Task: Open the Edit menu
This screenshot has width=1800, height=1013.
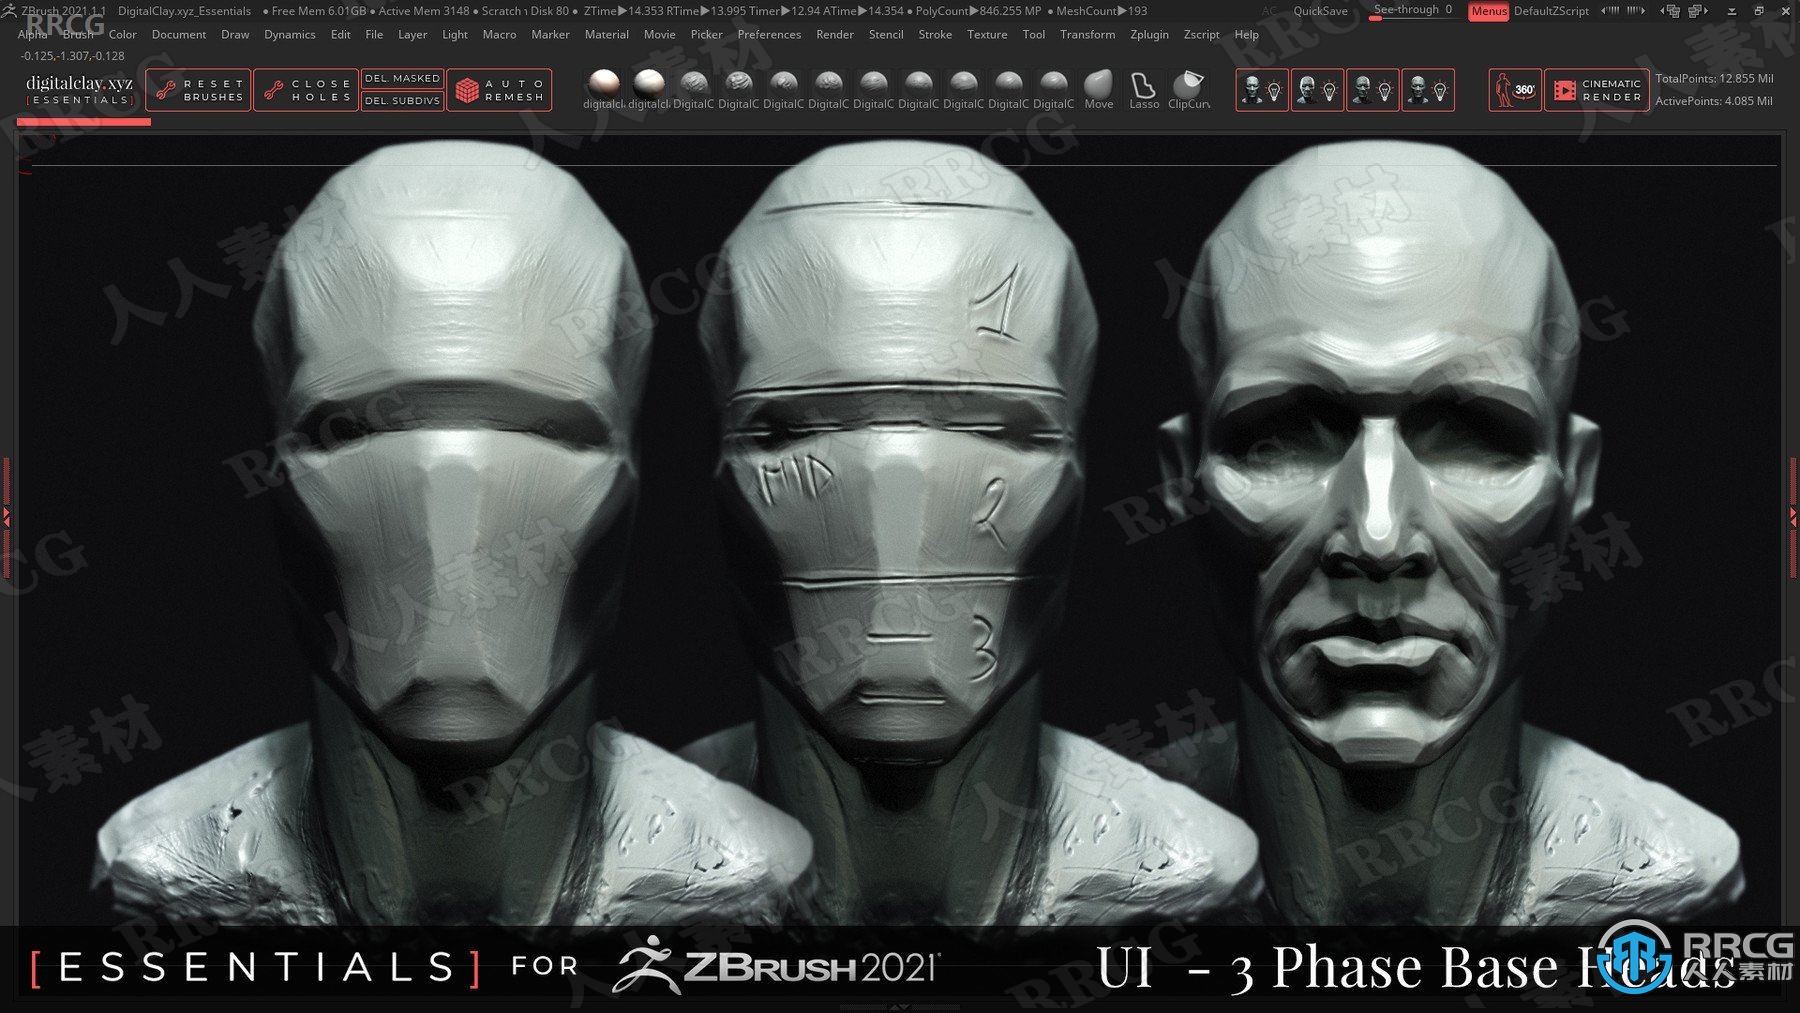Action: pyautogui.click(x=341, y=34)
